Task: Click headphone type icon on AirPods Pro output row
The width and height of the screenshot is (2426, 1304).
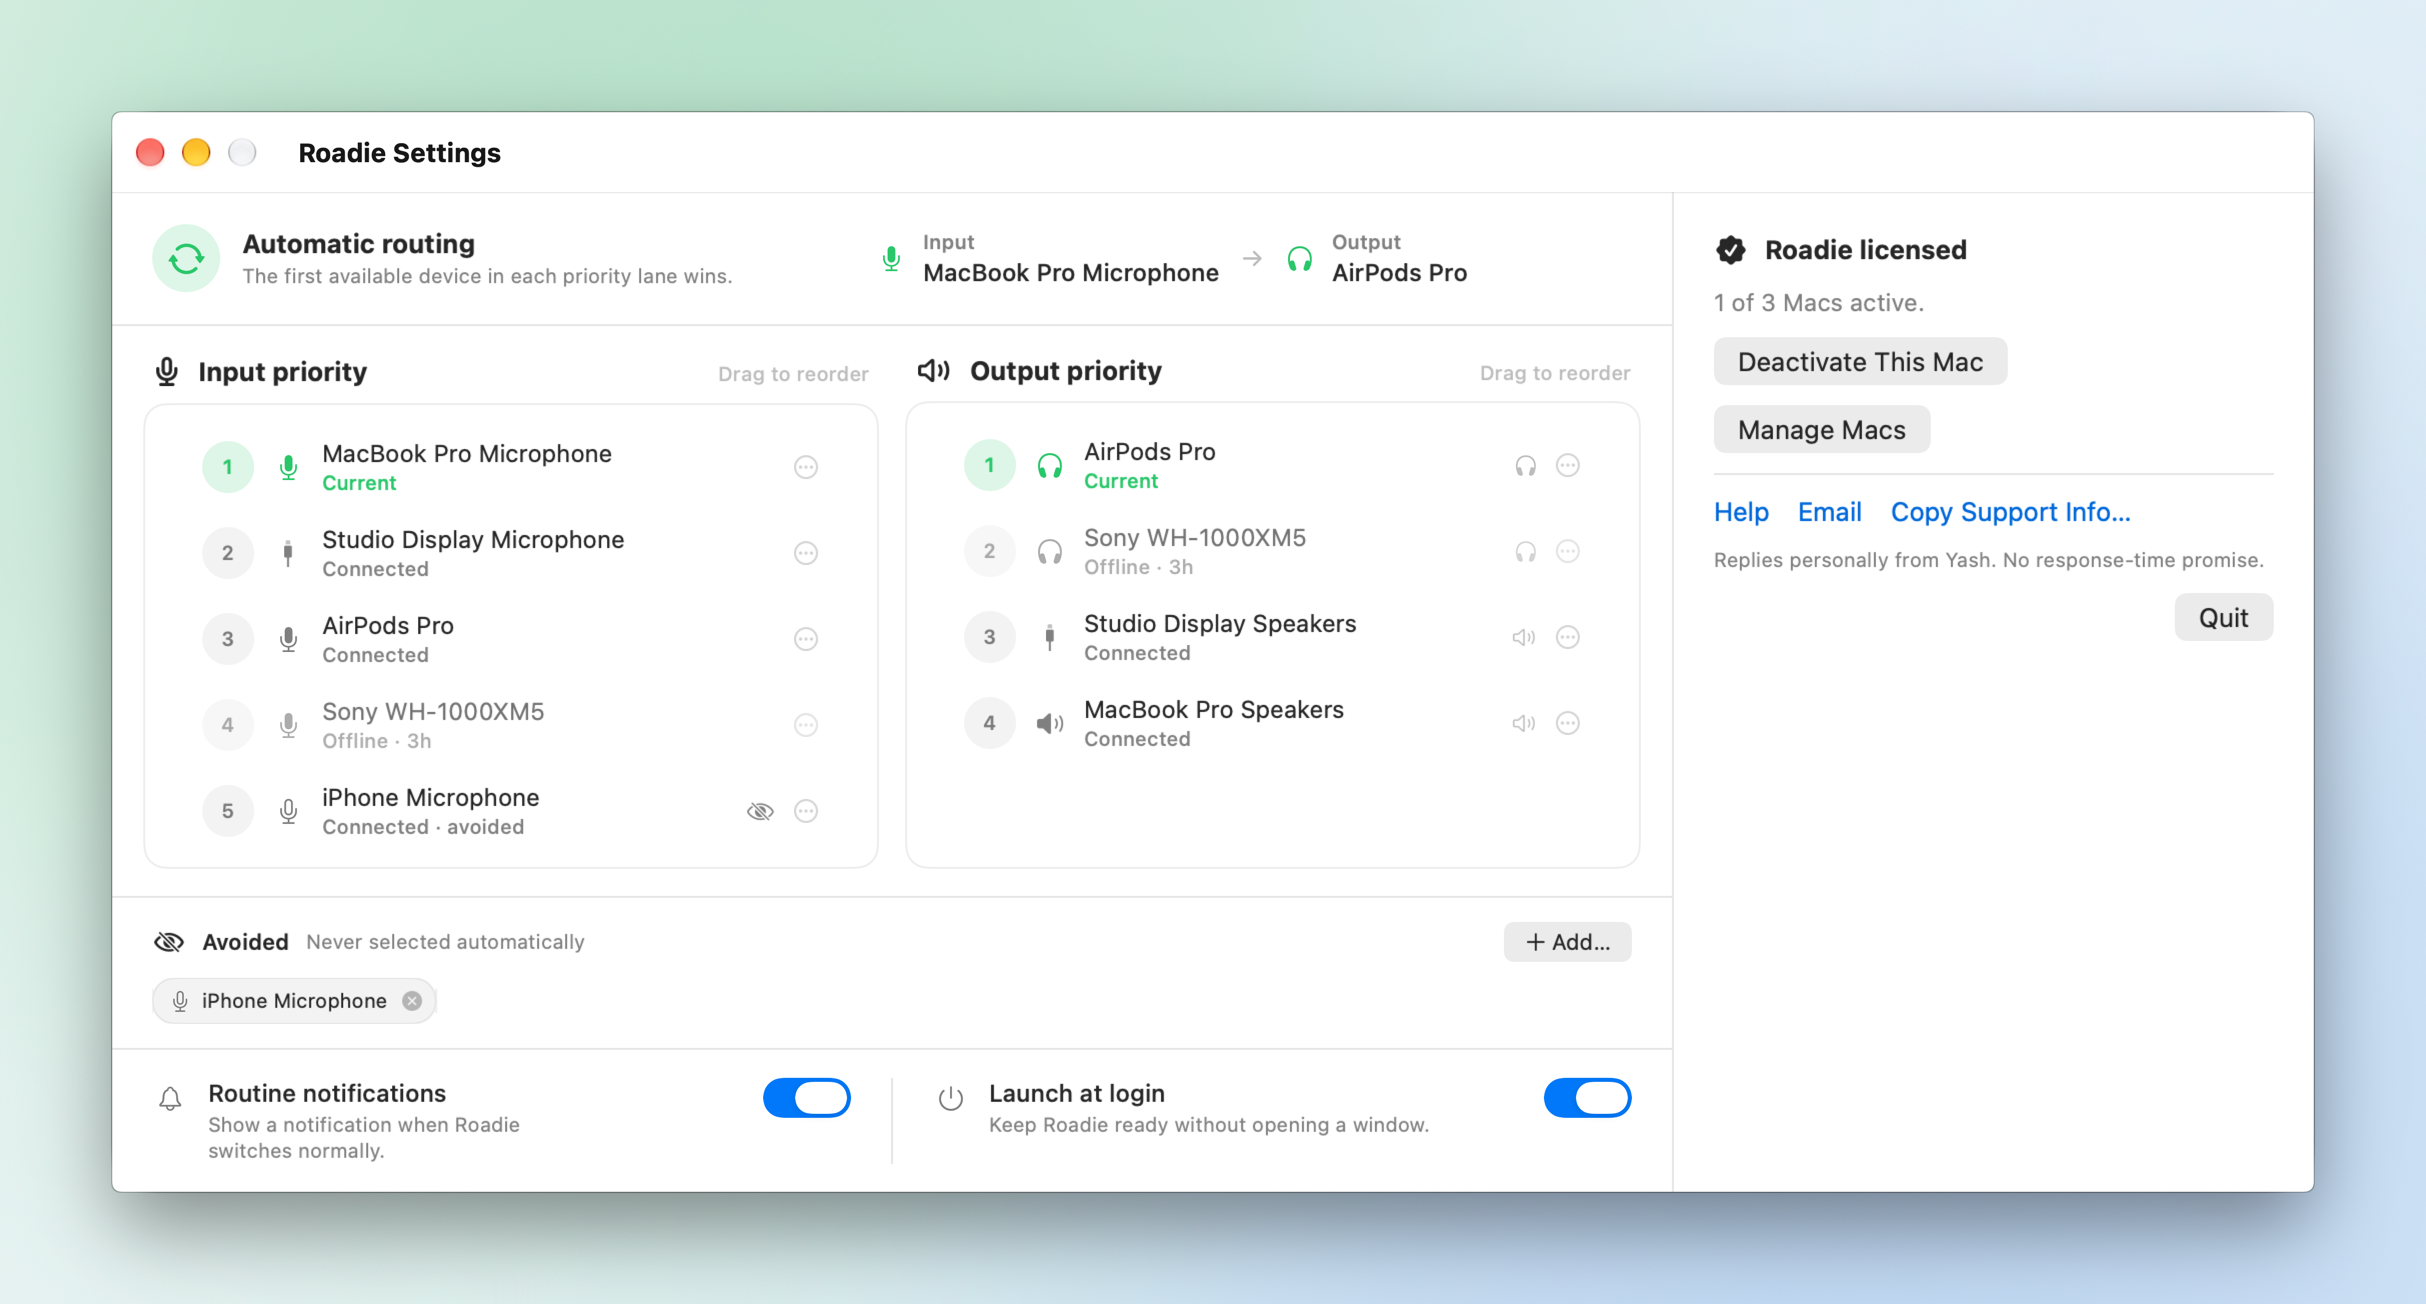Action: tap(1525, 465)
